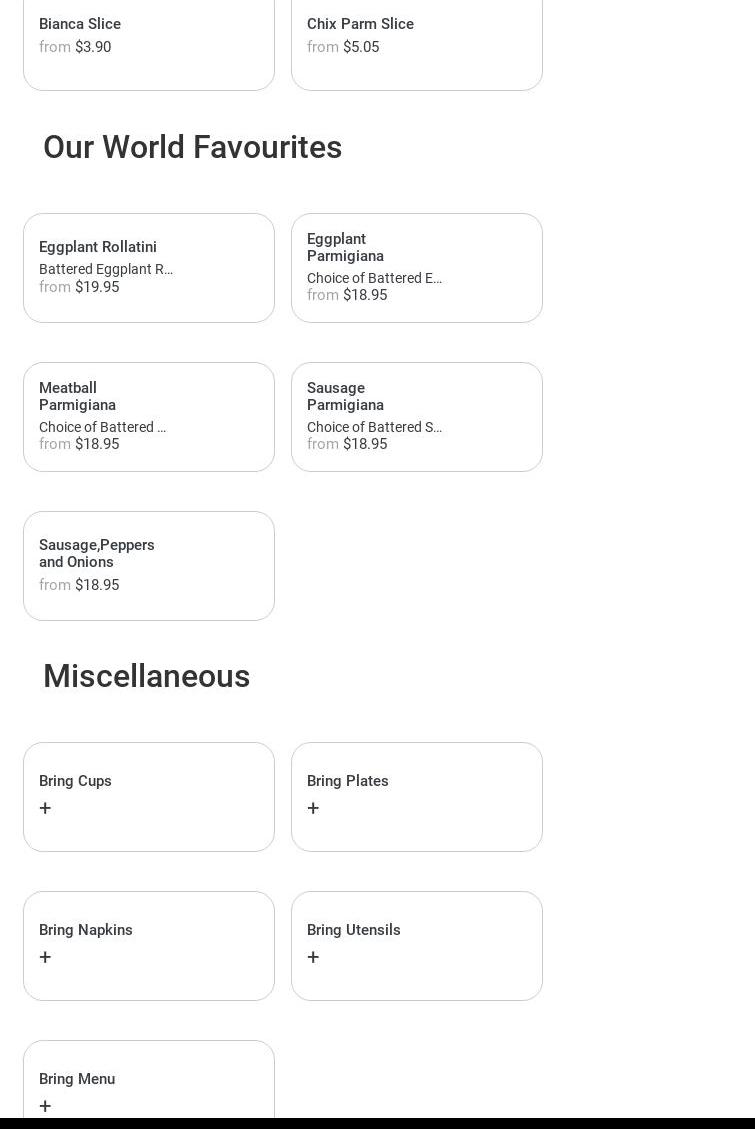This screenshot has width=755, height=1129.
Task: Click the Miscellaneous section heading
Action: pos(146,676)
